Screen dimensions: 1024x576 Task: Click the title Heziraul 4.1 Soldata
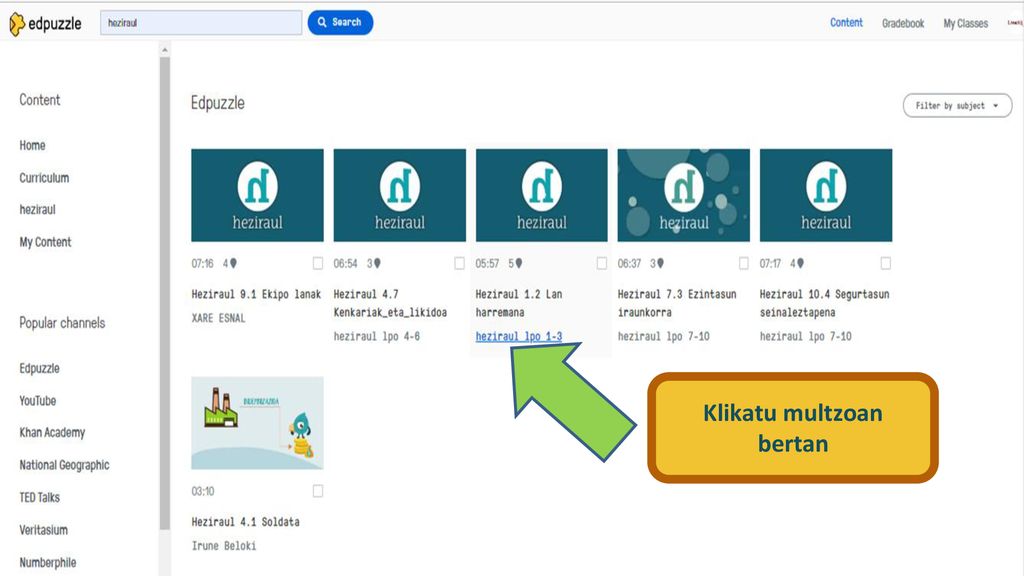point(246,522)
